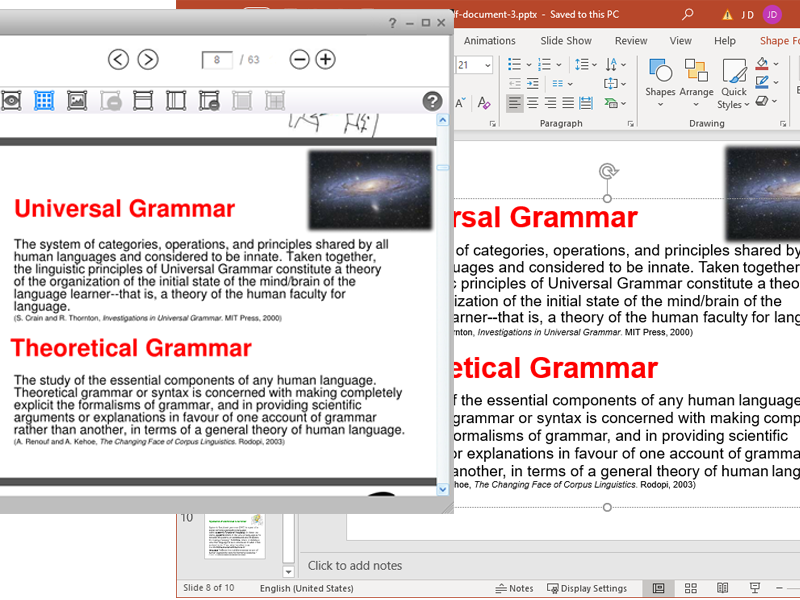Open Quick Styles gallery
The height and width of the screenshot is (600, 800).
point(734,83)
